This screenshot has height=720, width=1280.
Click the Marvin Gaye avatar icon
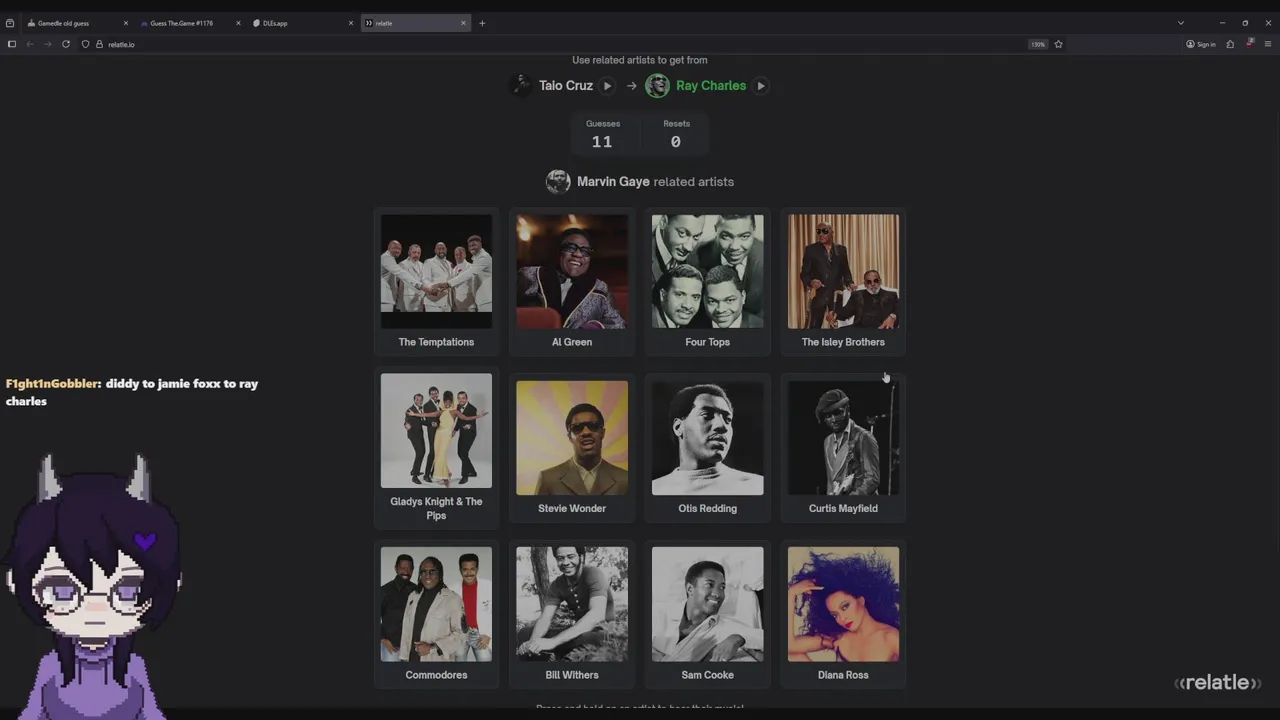coord(558,182)
